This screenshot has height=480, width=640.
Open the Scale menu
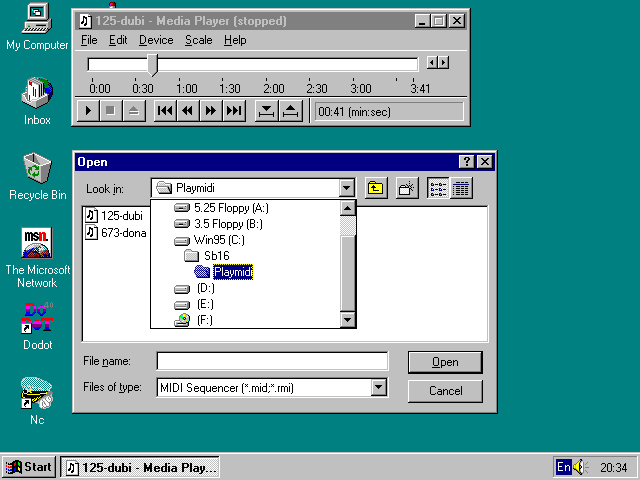click(199, 40)
